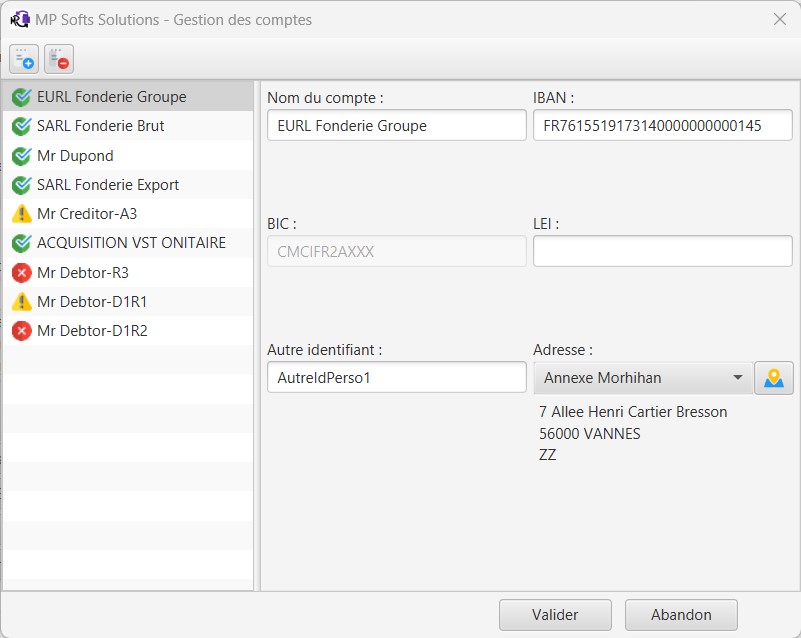
Task: Click the Abandon button
Action: click(x=681, y=615)
